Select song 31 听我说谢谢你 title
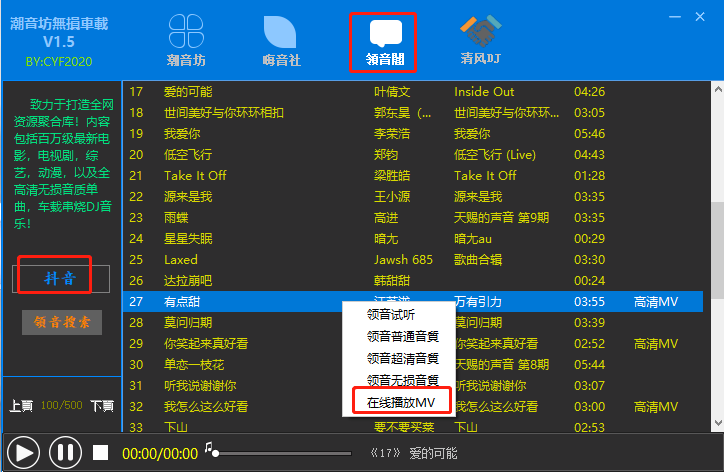724x472 pixels. pyautogui.click(x=200, y=386)
